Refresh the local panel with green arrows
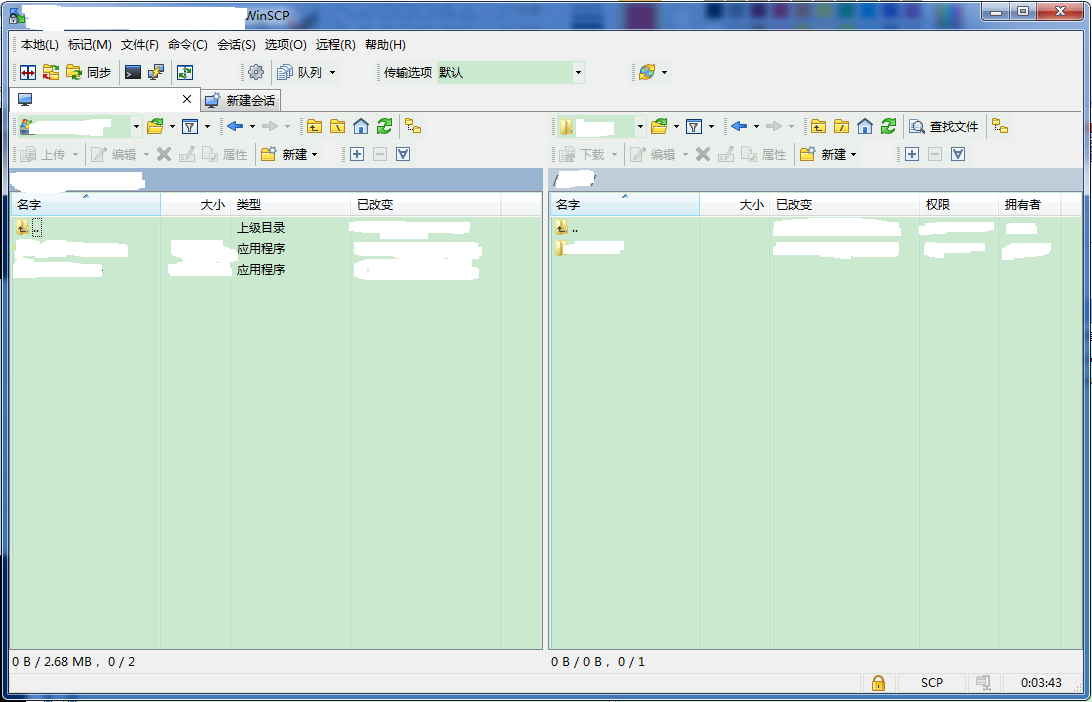The image size is (1092, 702). (x=384, y=127)
